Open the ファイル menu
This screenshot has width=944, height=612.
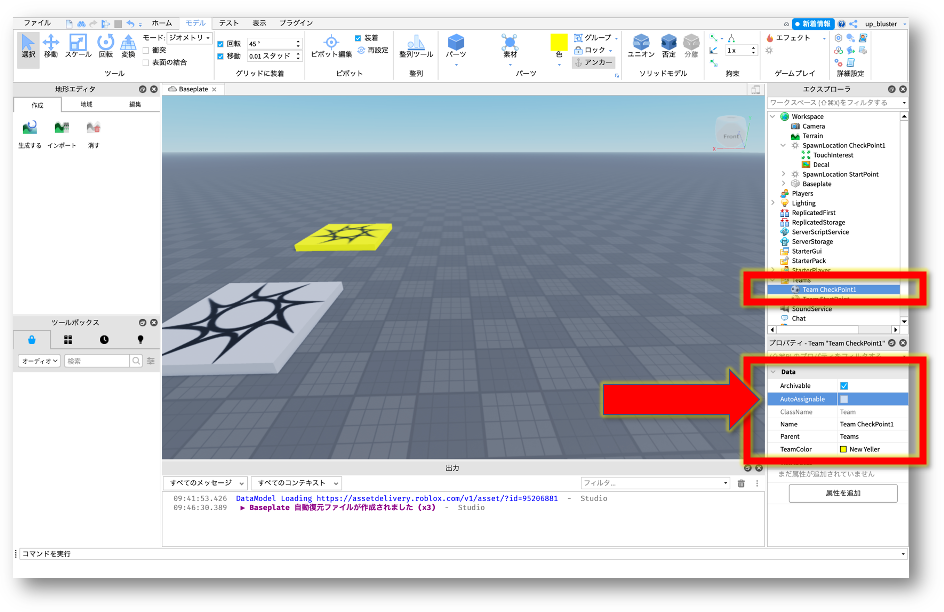(x=37, y=23)
